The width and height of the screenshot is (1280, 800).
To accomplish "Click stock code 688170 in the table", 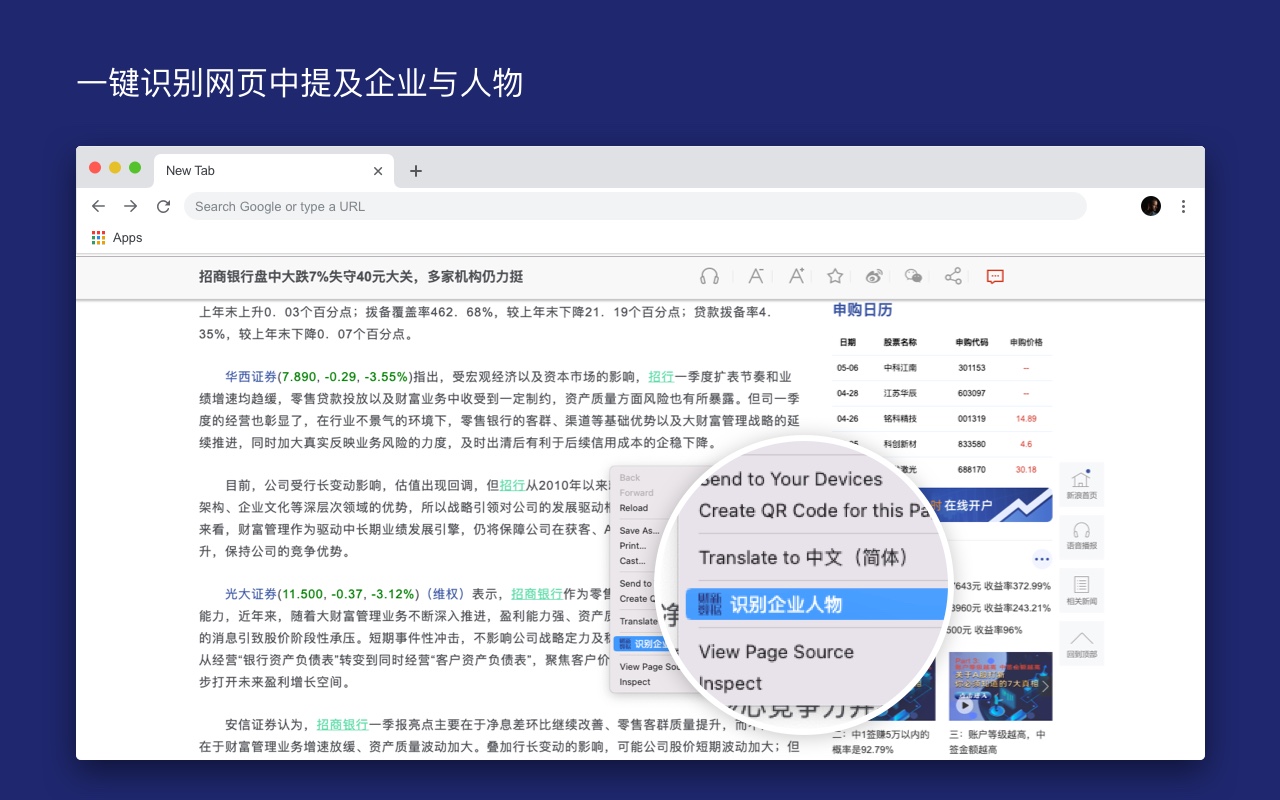I will click(971, 469).
